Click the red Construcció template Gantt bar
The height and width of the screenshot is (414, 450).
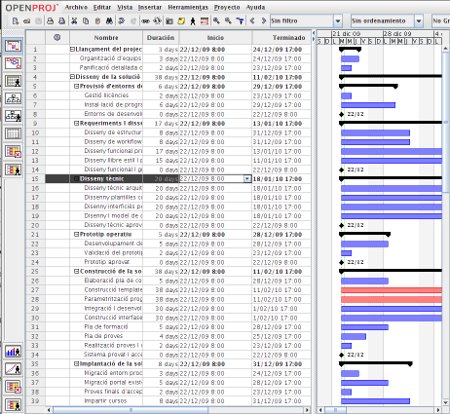tap(391, 290)
